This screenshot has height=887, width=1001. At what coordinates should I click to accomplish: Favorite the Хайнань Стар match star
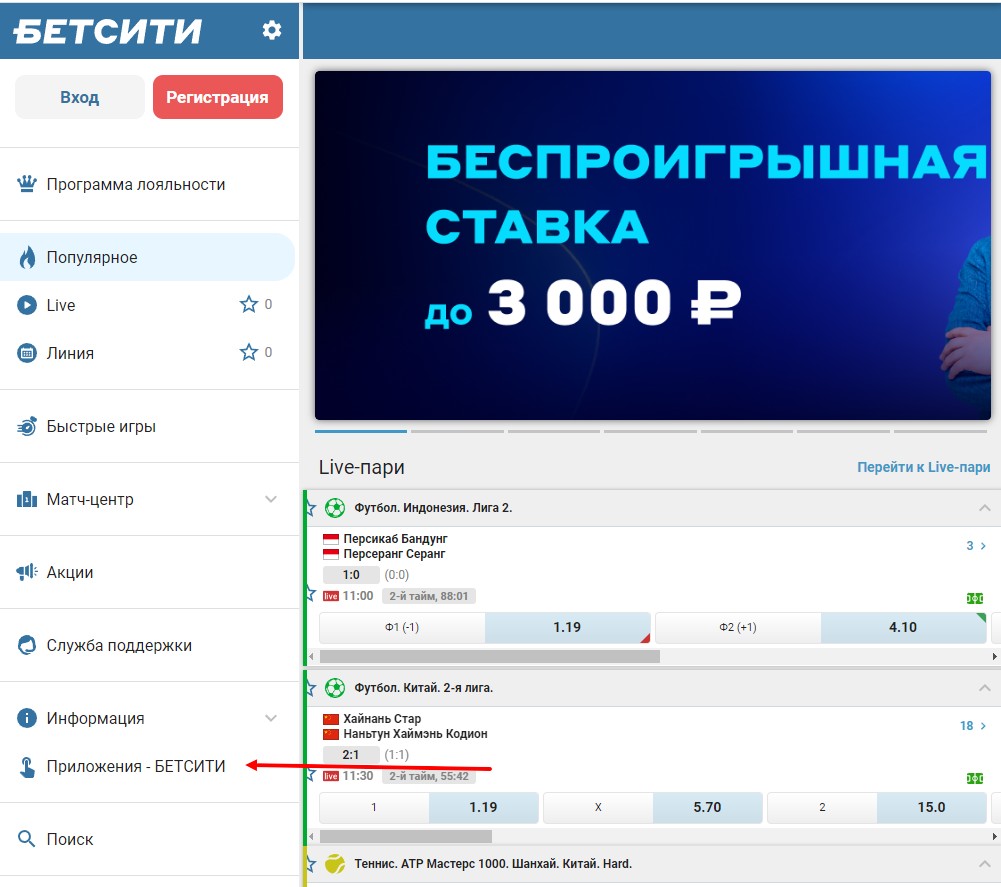pyautogui.click(x=311, y=775)
